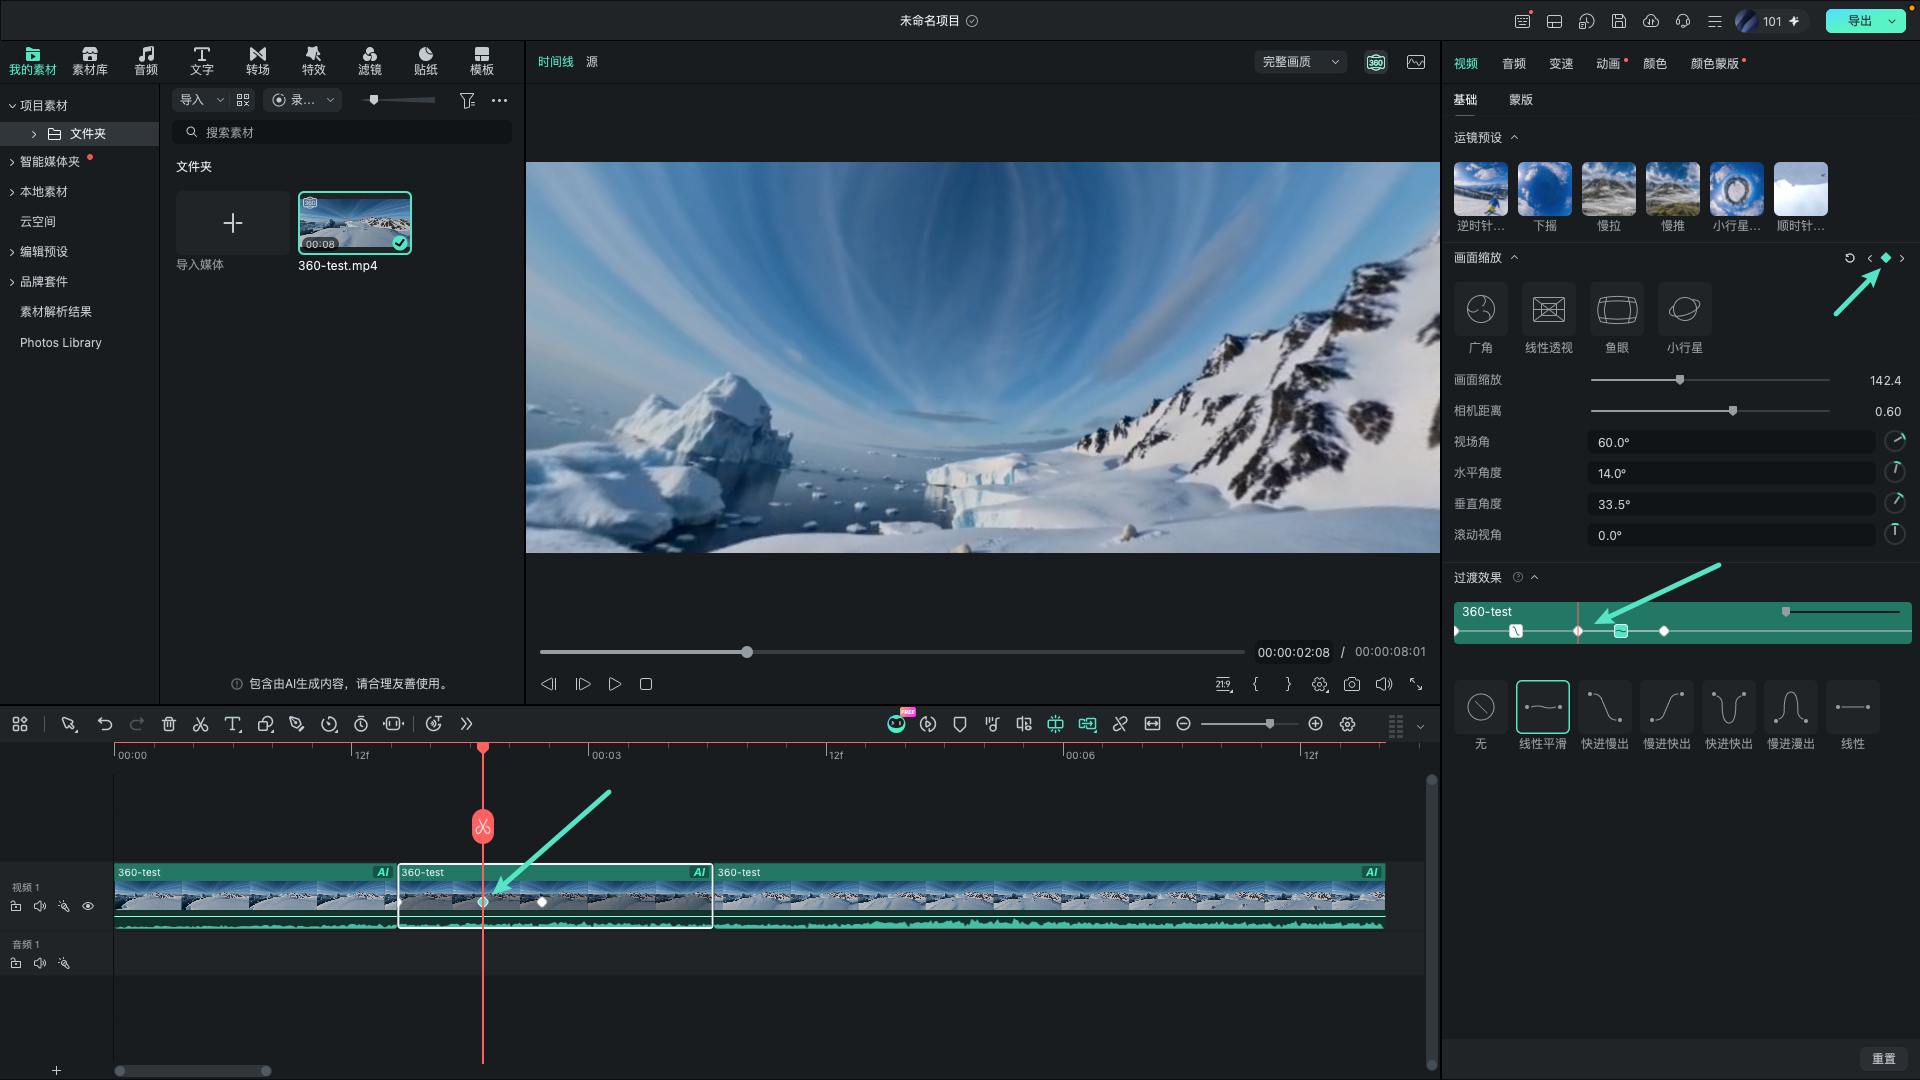Take a snapshot with the camera icon

coord(1352,684)
